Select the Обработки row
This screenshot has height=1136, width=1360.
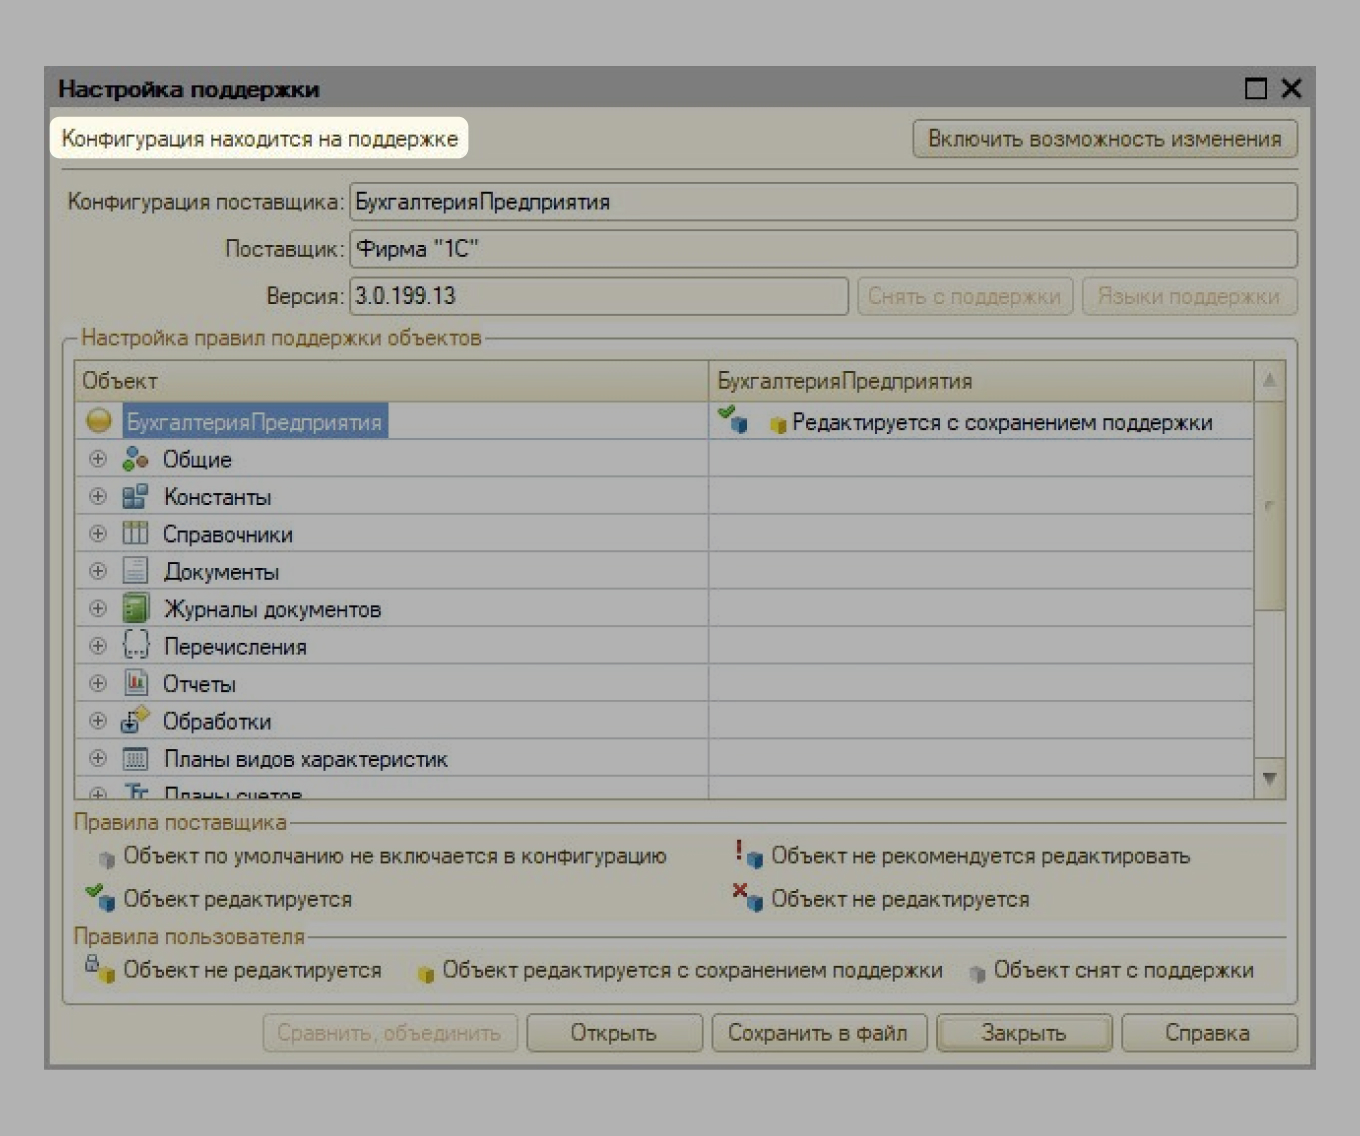click(x=664, y=720)
